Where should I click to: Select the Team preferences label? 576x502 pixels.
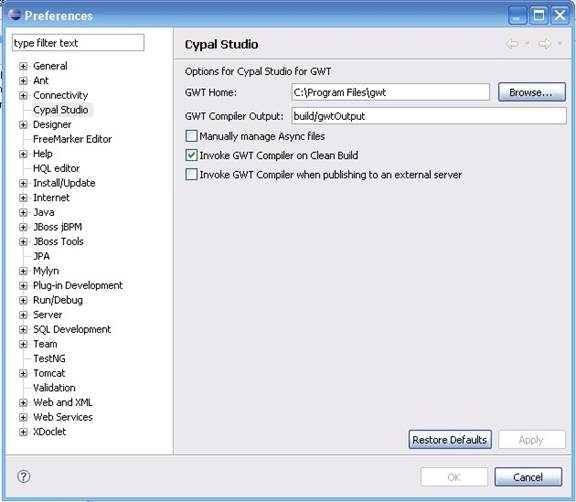coord(45,344)
